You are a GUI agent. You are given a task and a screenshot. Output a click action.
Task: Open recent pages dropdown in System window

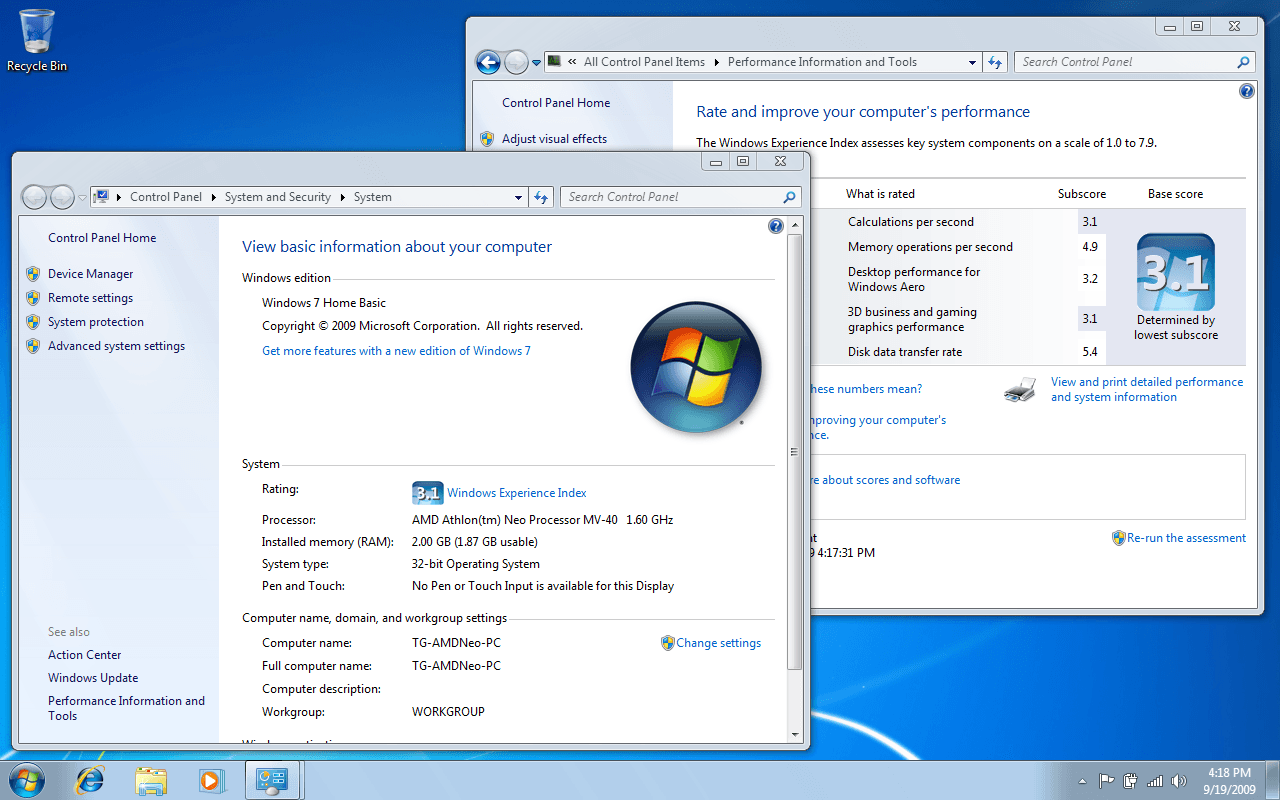click(x=83, y=198)
